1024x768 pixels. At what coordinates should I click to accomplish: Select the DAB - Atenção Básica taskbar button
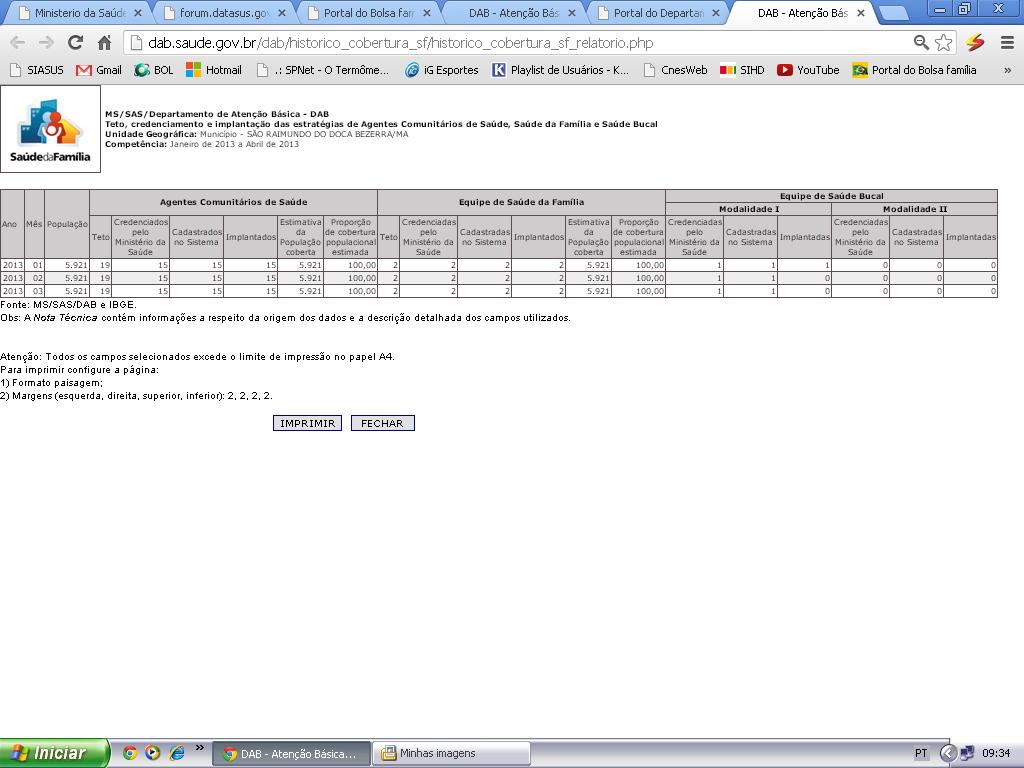(291, 754)
